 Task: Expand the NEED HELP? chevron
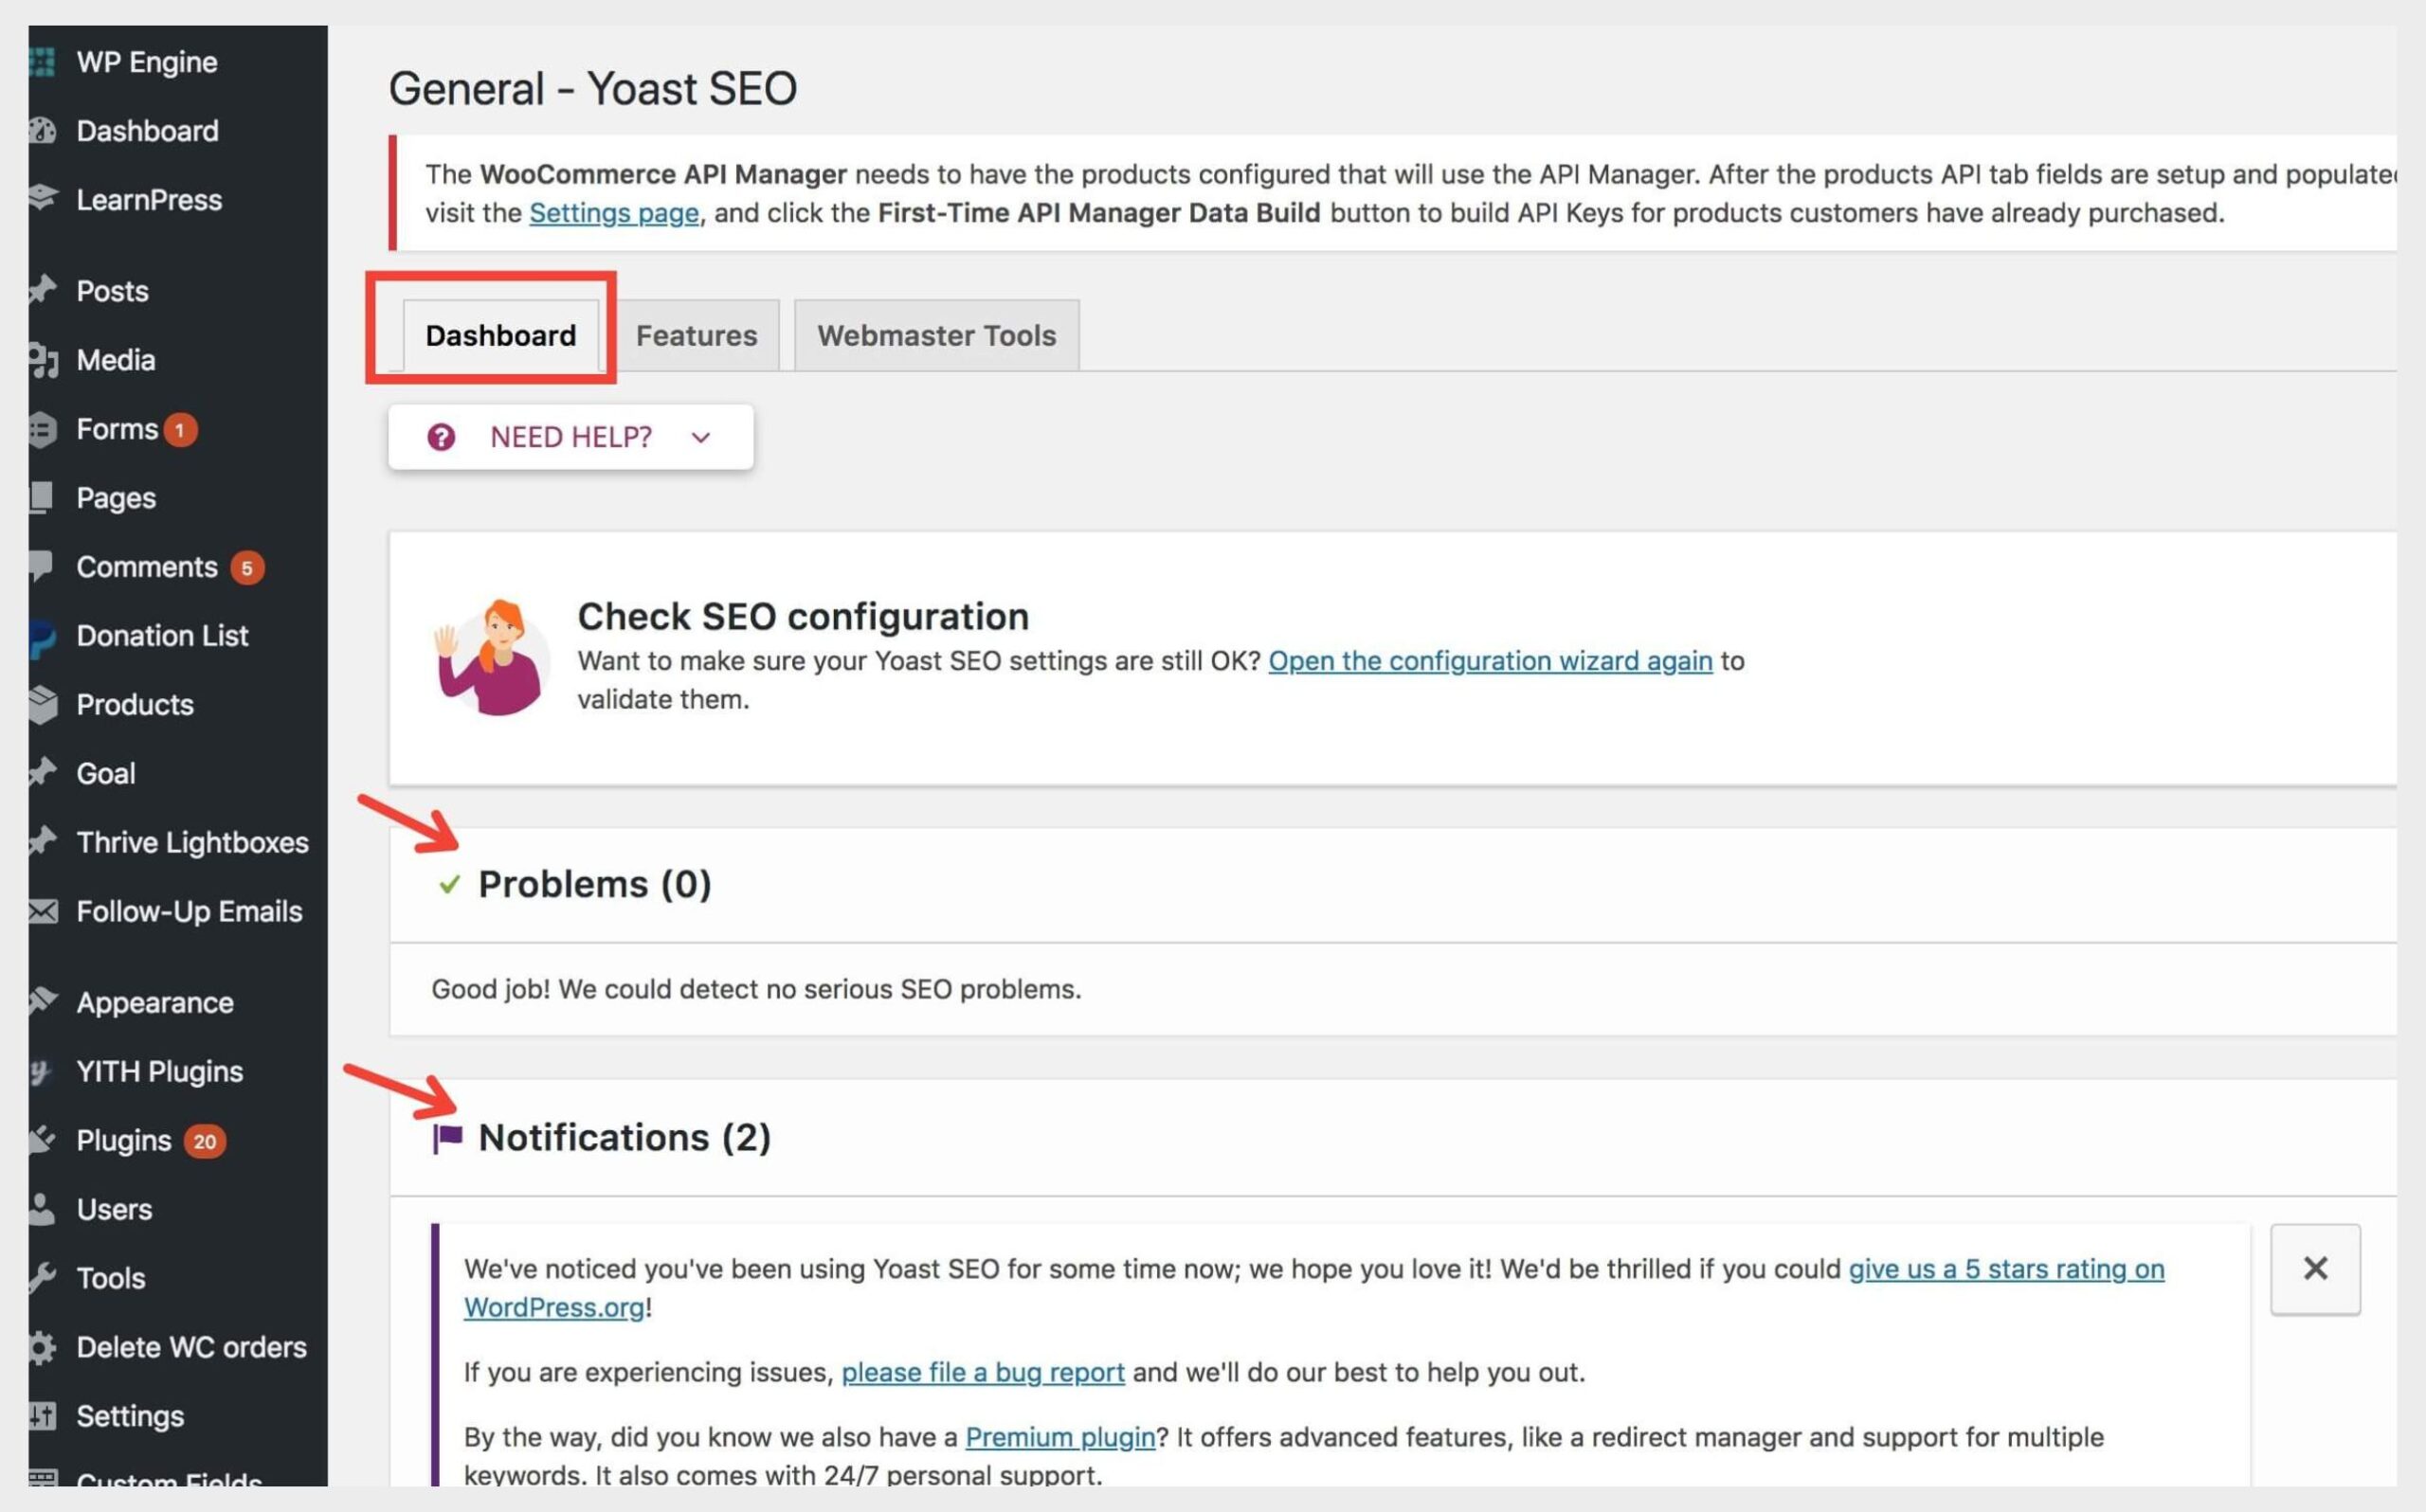click(701, 437)
